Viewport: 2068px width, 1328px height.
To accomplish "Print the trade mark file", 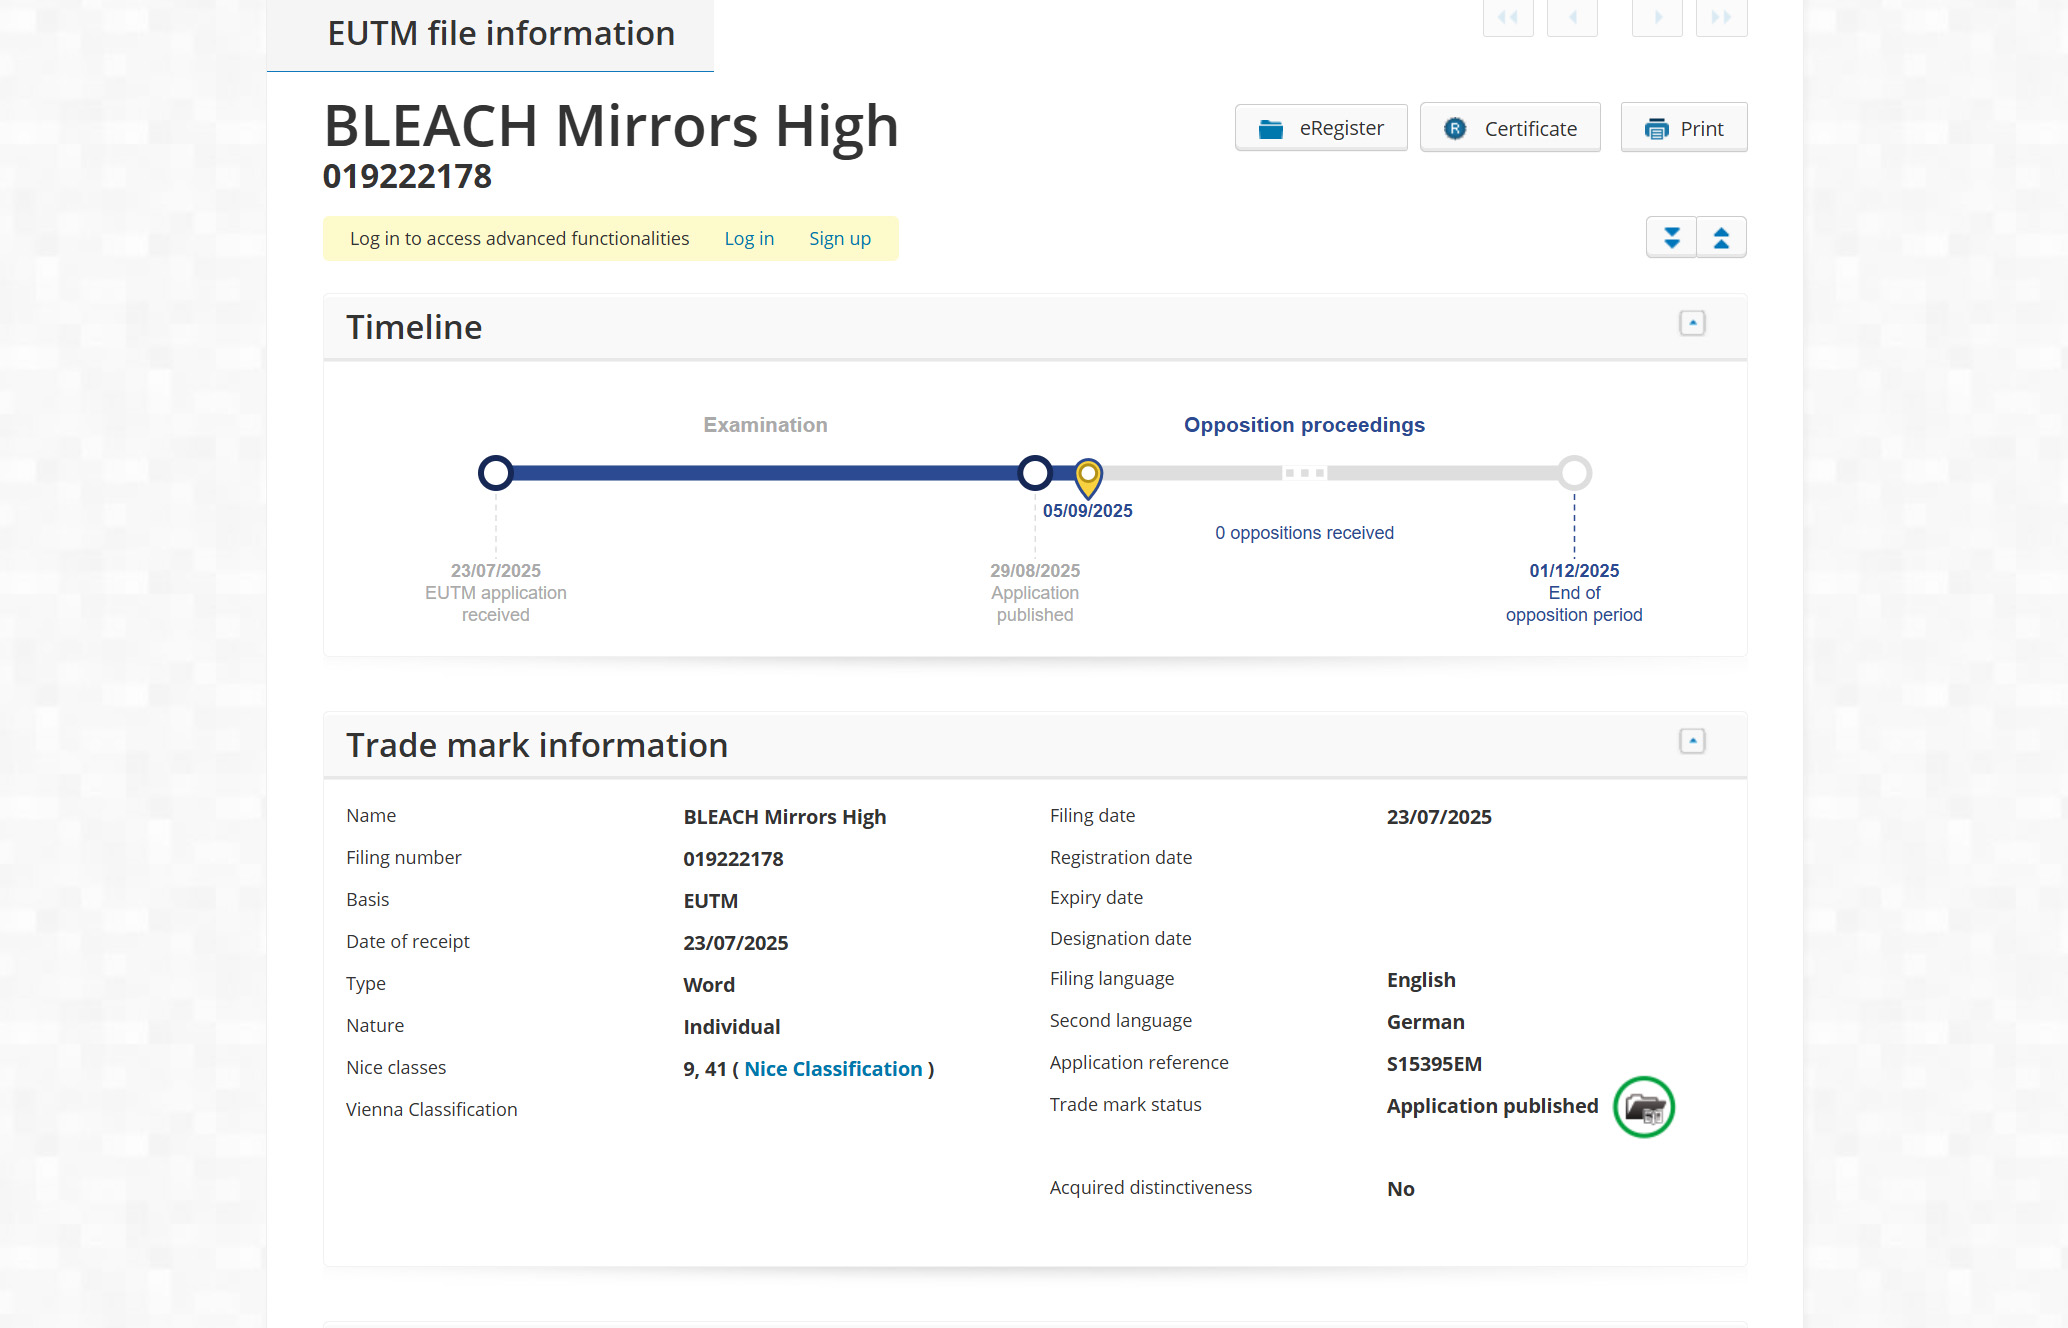I will 1684,128.
